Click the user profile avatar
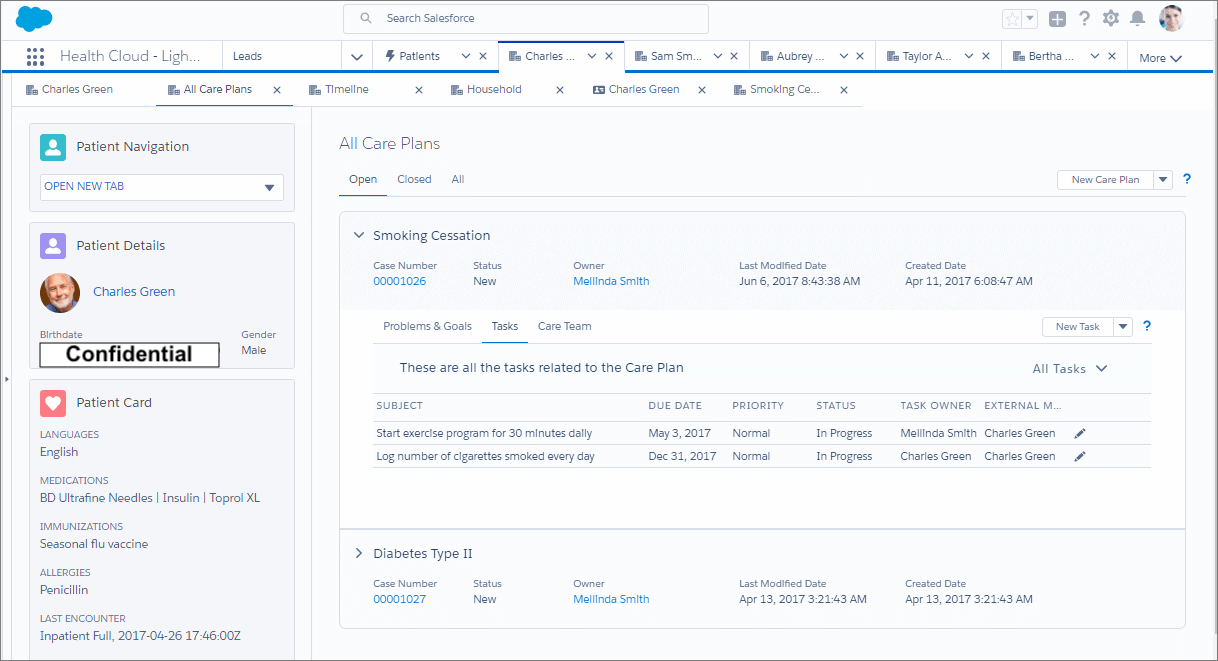 click(x=1171, y=18)
